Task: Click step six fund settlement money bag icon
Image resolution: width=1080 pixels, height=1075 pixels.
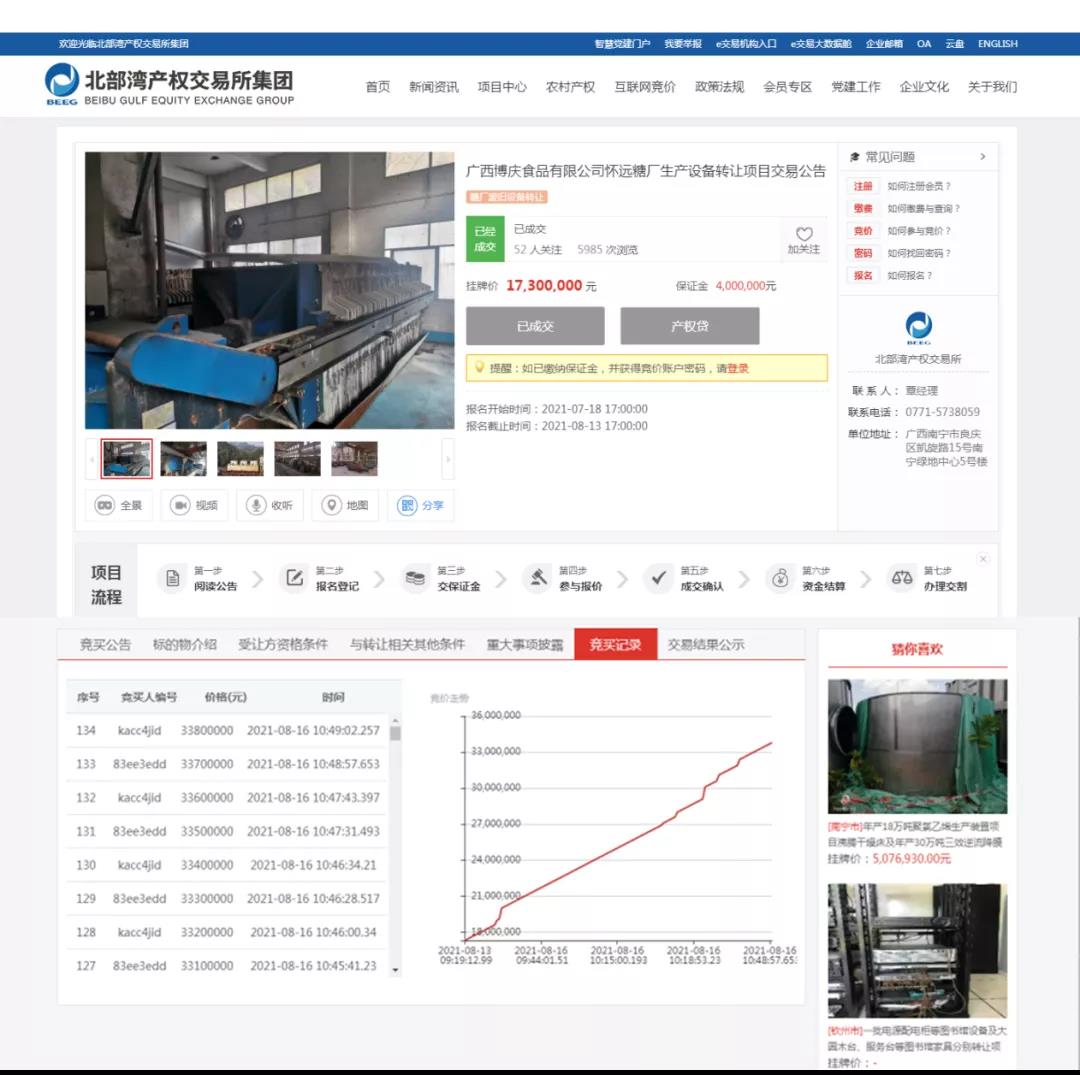Action: [x=780, y=578]
